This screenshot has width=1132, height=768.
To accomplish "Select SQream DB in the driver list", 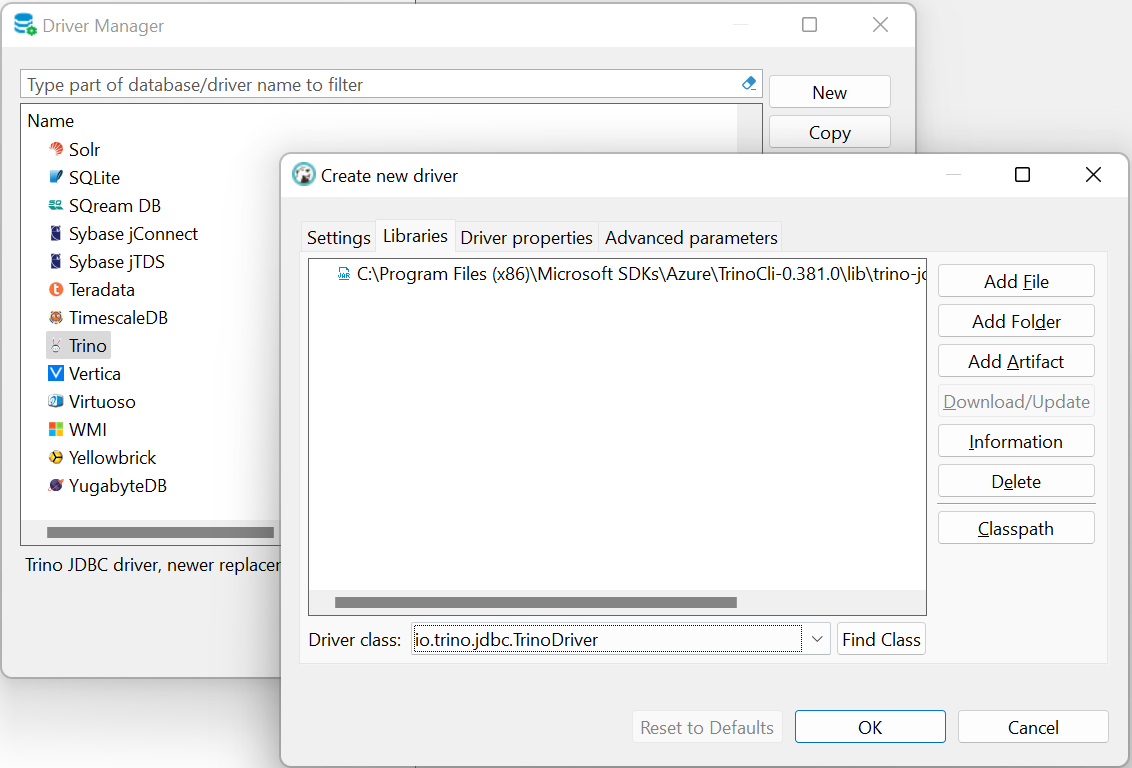I will click(115, 206).
